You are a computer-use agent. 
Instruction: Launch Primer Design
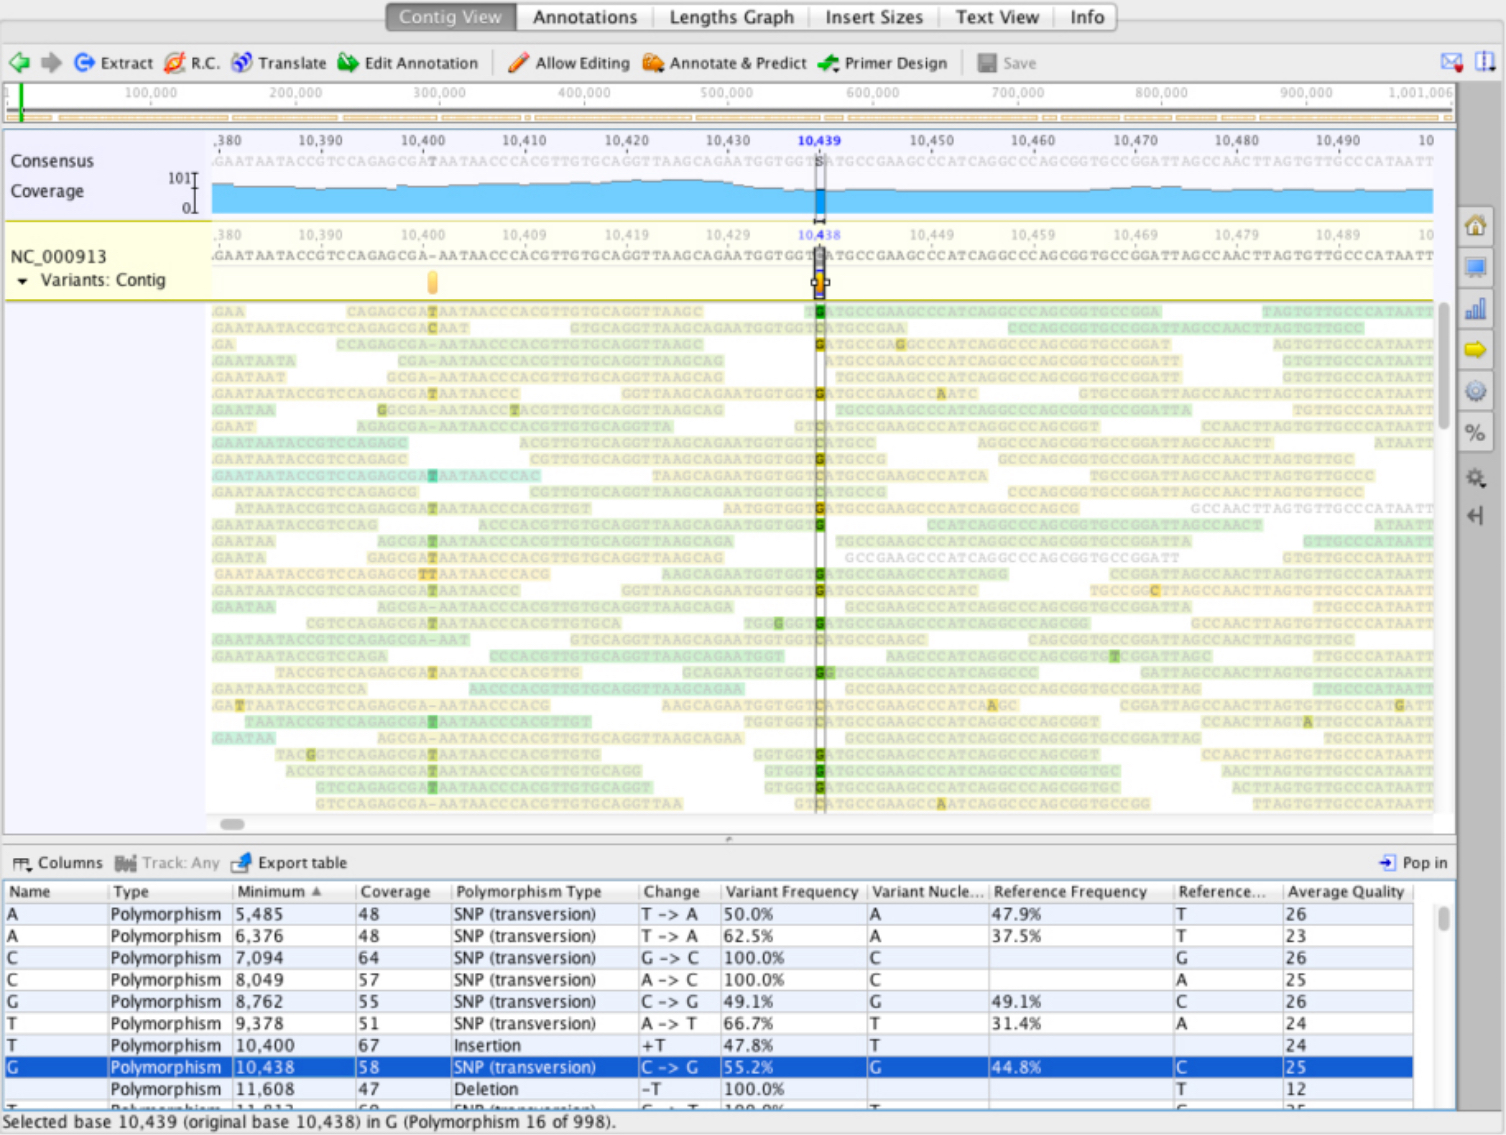click(882, 63)
